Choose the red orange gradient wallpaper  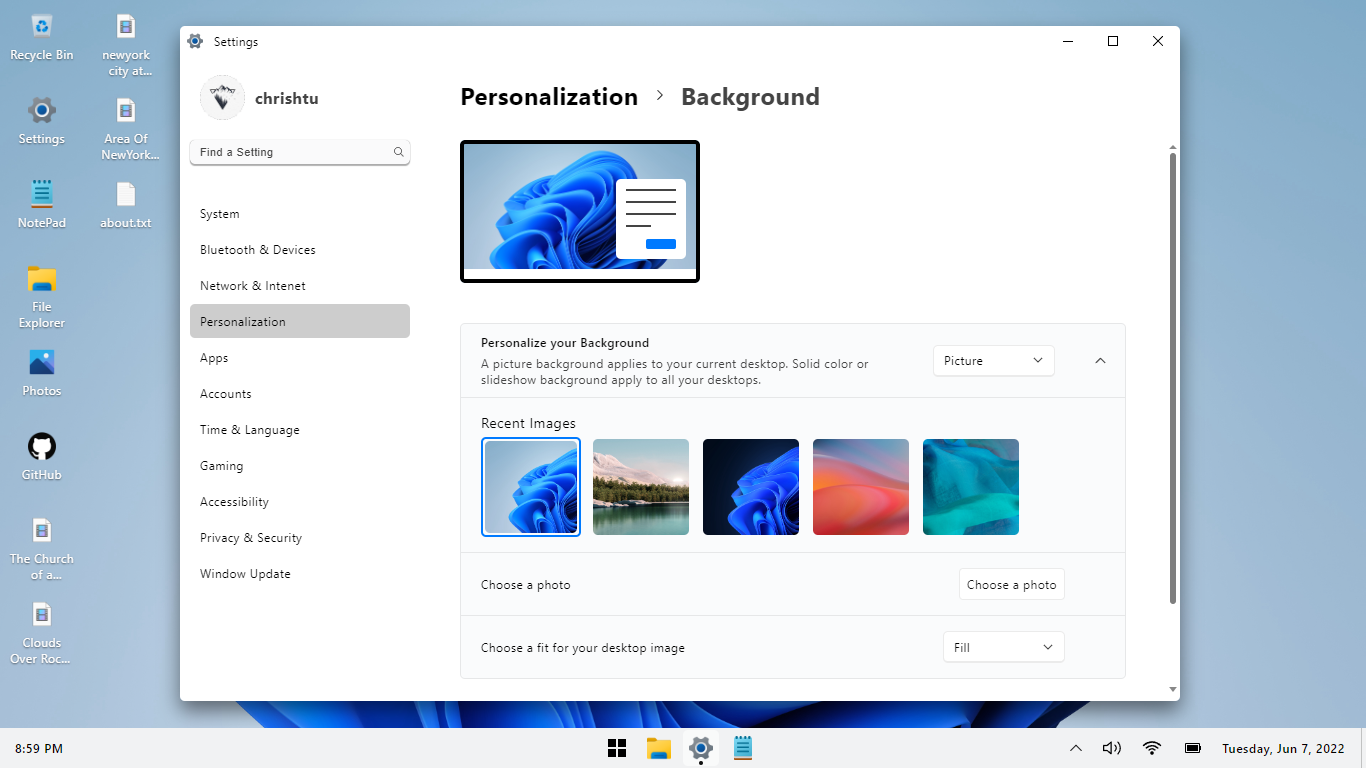[861, 487]
